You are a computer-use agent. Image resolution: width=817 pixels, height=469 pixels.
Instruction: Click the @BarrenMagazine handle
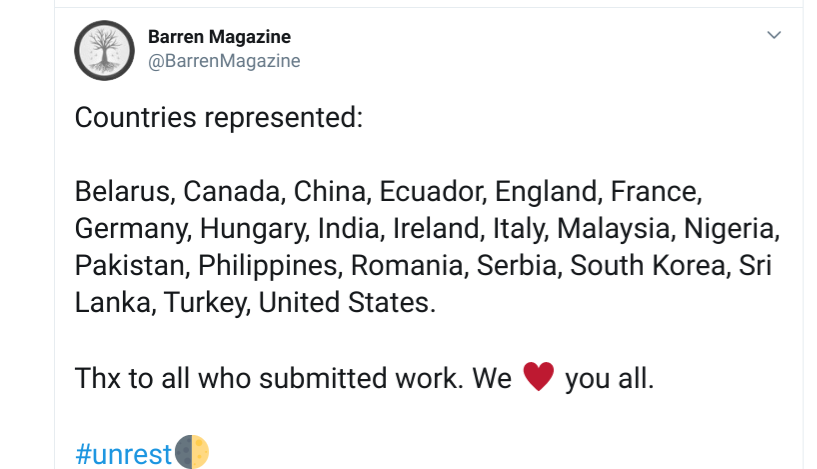[x=224, y=61]
